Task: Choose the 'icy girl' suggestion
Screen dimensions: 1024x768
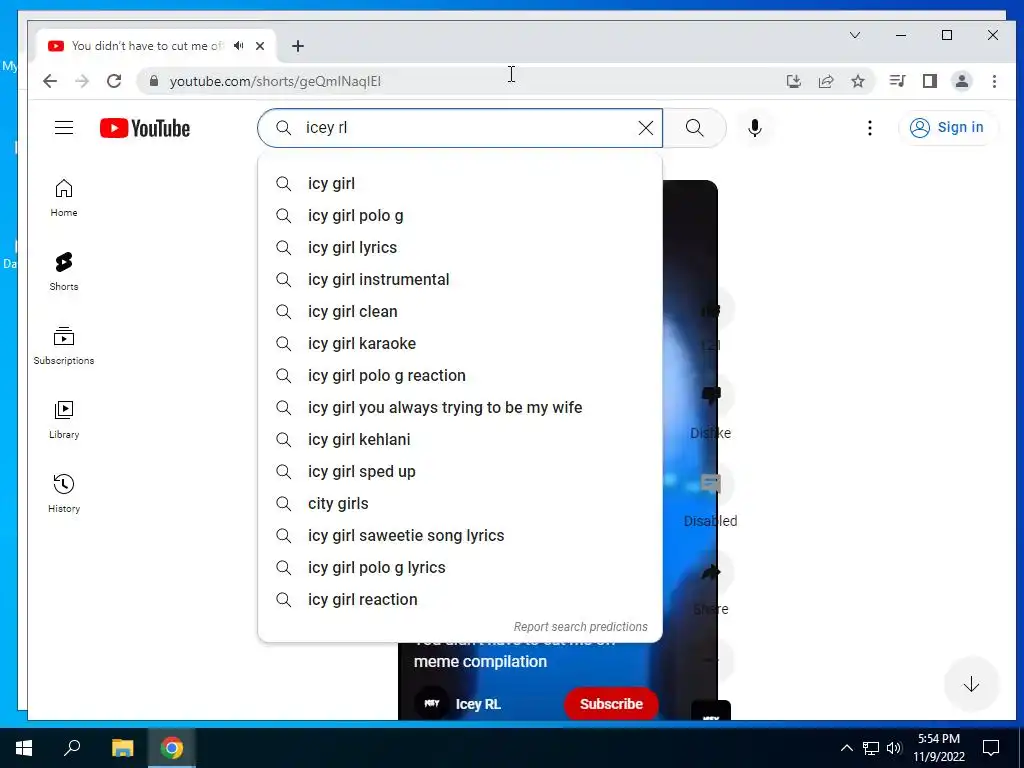Action: (460, 184)
